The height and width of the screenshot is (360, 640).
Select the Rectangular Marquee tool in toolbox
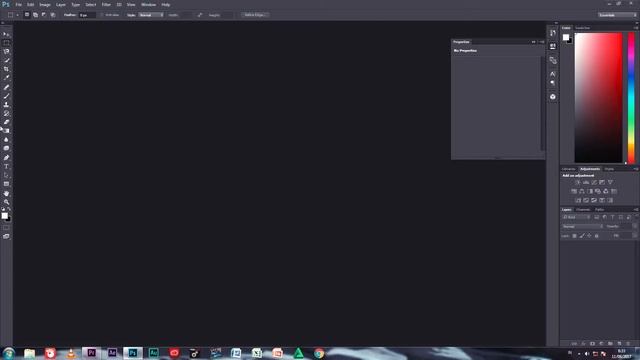(x=6, y=43)
